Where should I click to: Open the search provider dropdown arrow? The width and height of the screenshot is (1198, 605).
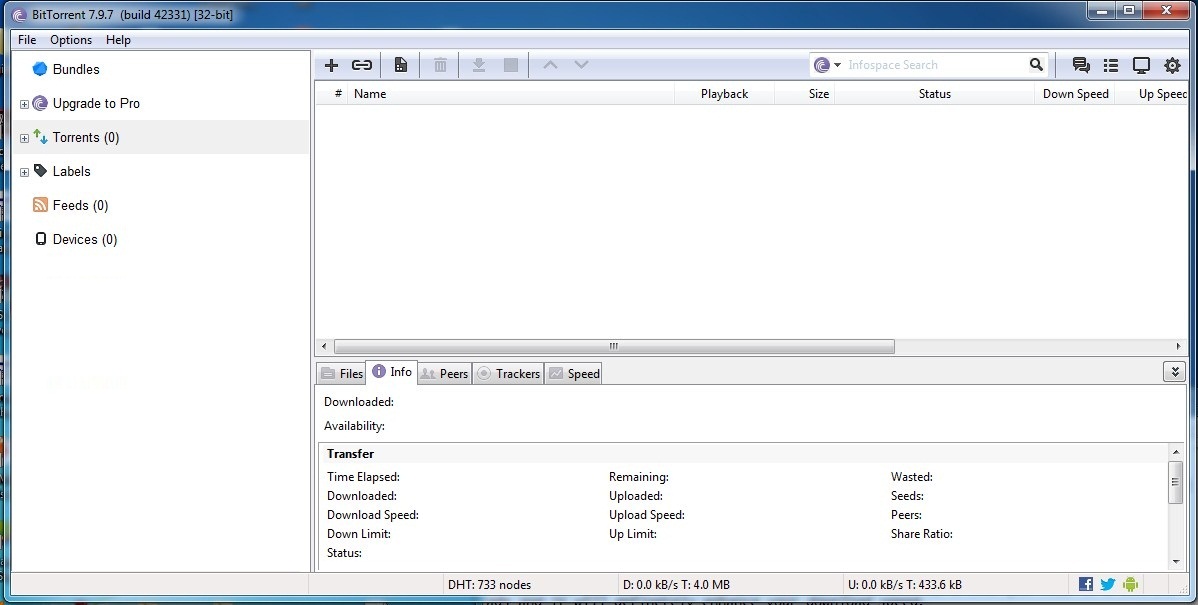click(837, 65)
